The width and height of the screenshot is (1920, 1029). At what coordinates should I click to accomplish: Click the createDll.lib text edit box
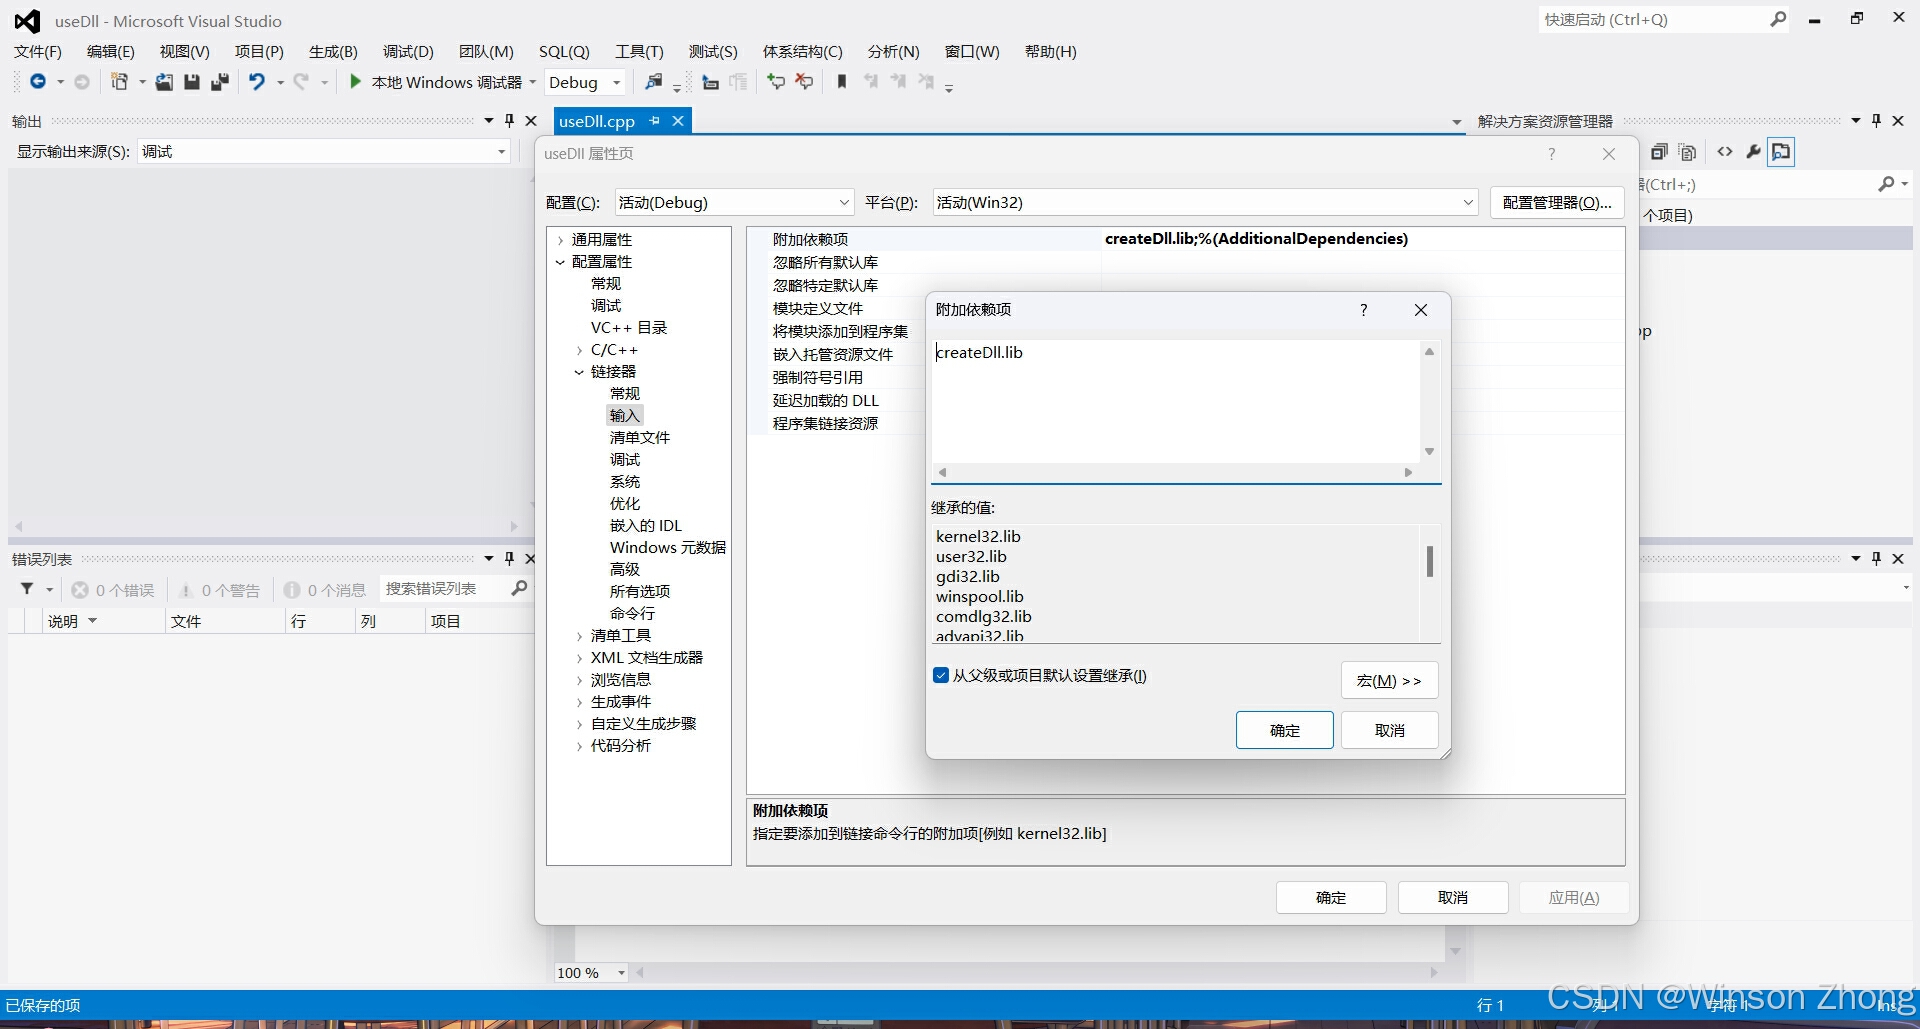(1175, 402)
